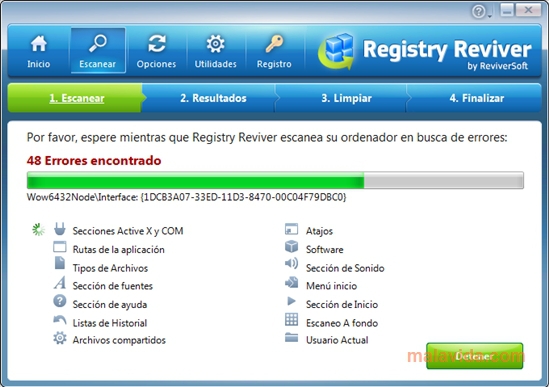Click the plug icon for Active X y COM
549x387 pixels.
pyautogui.click(x=60, y=229)
